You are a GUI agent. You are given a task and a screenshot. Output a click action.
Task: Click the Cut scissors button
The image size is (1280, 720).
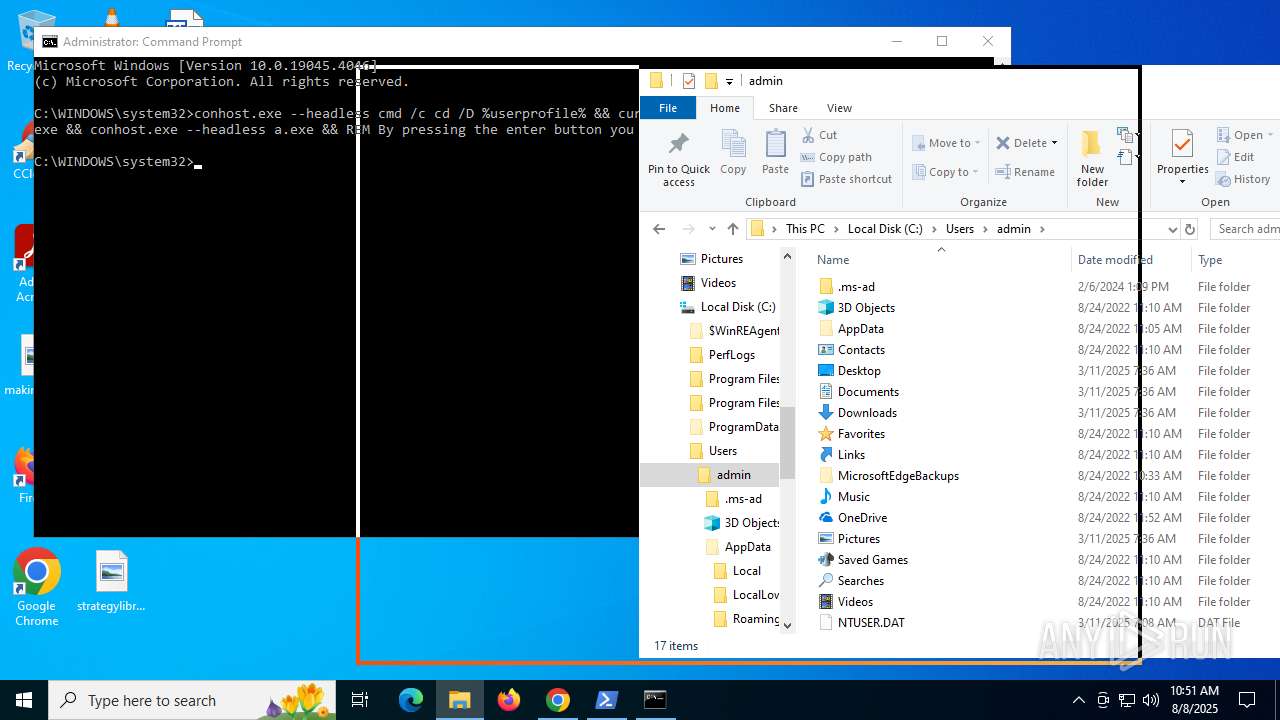coord(819,135)
